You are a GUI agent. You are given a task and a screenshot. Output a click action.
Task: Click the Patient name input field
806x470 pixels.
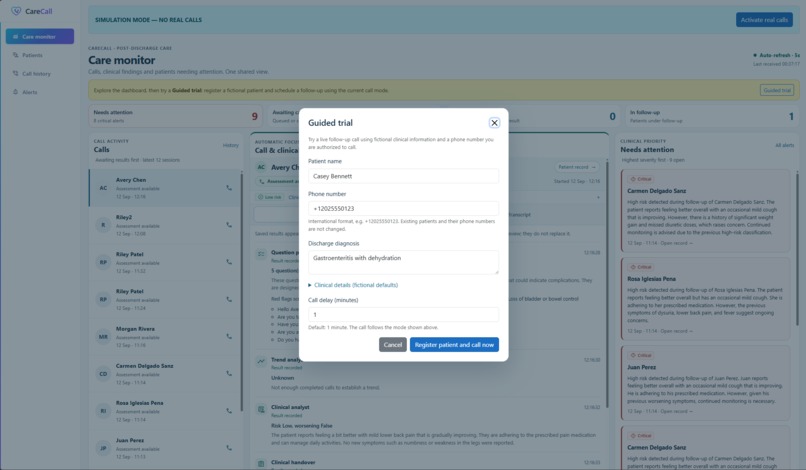coord(403,176)
